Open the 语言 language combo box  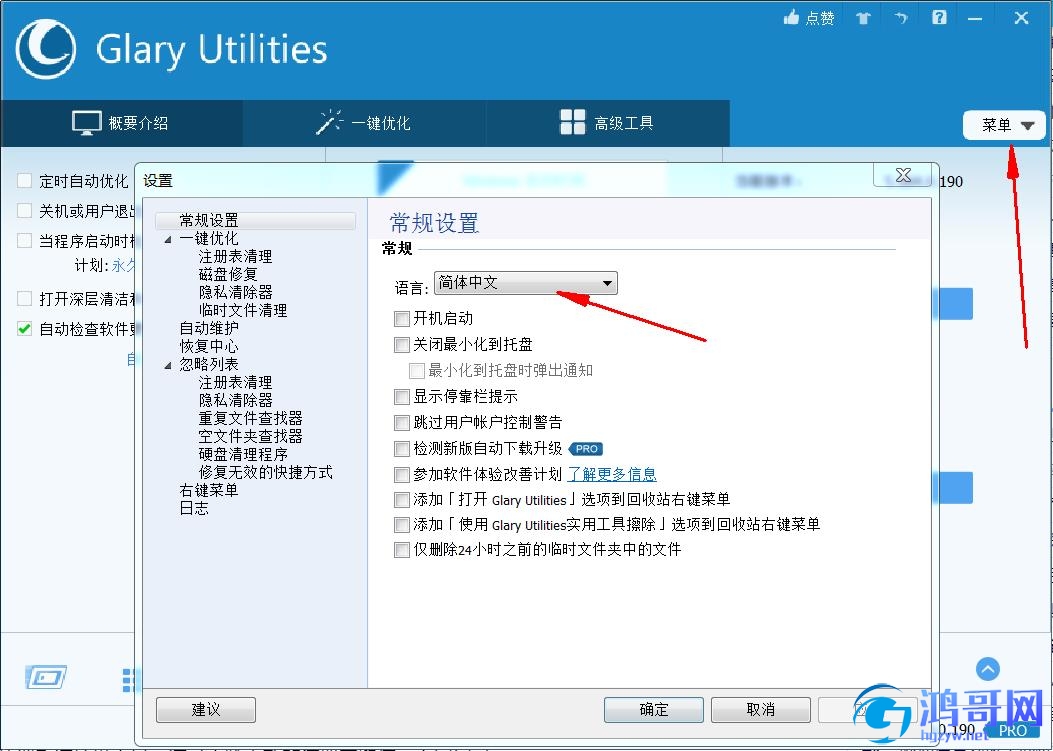(525, 283)
